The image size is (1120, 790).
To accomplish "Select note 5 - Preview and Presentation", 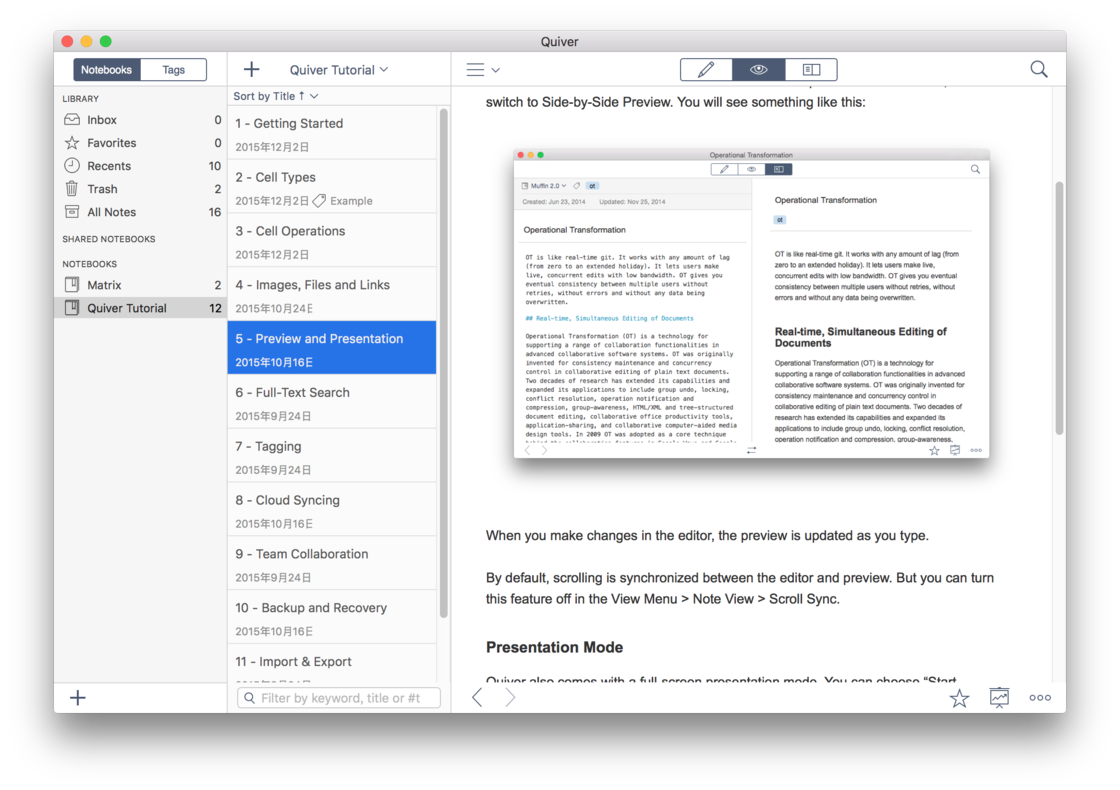I will 332,348.
